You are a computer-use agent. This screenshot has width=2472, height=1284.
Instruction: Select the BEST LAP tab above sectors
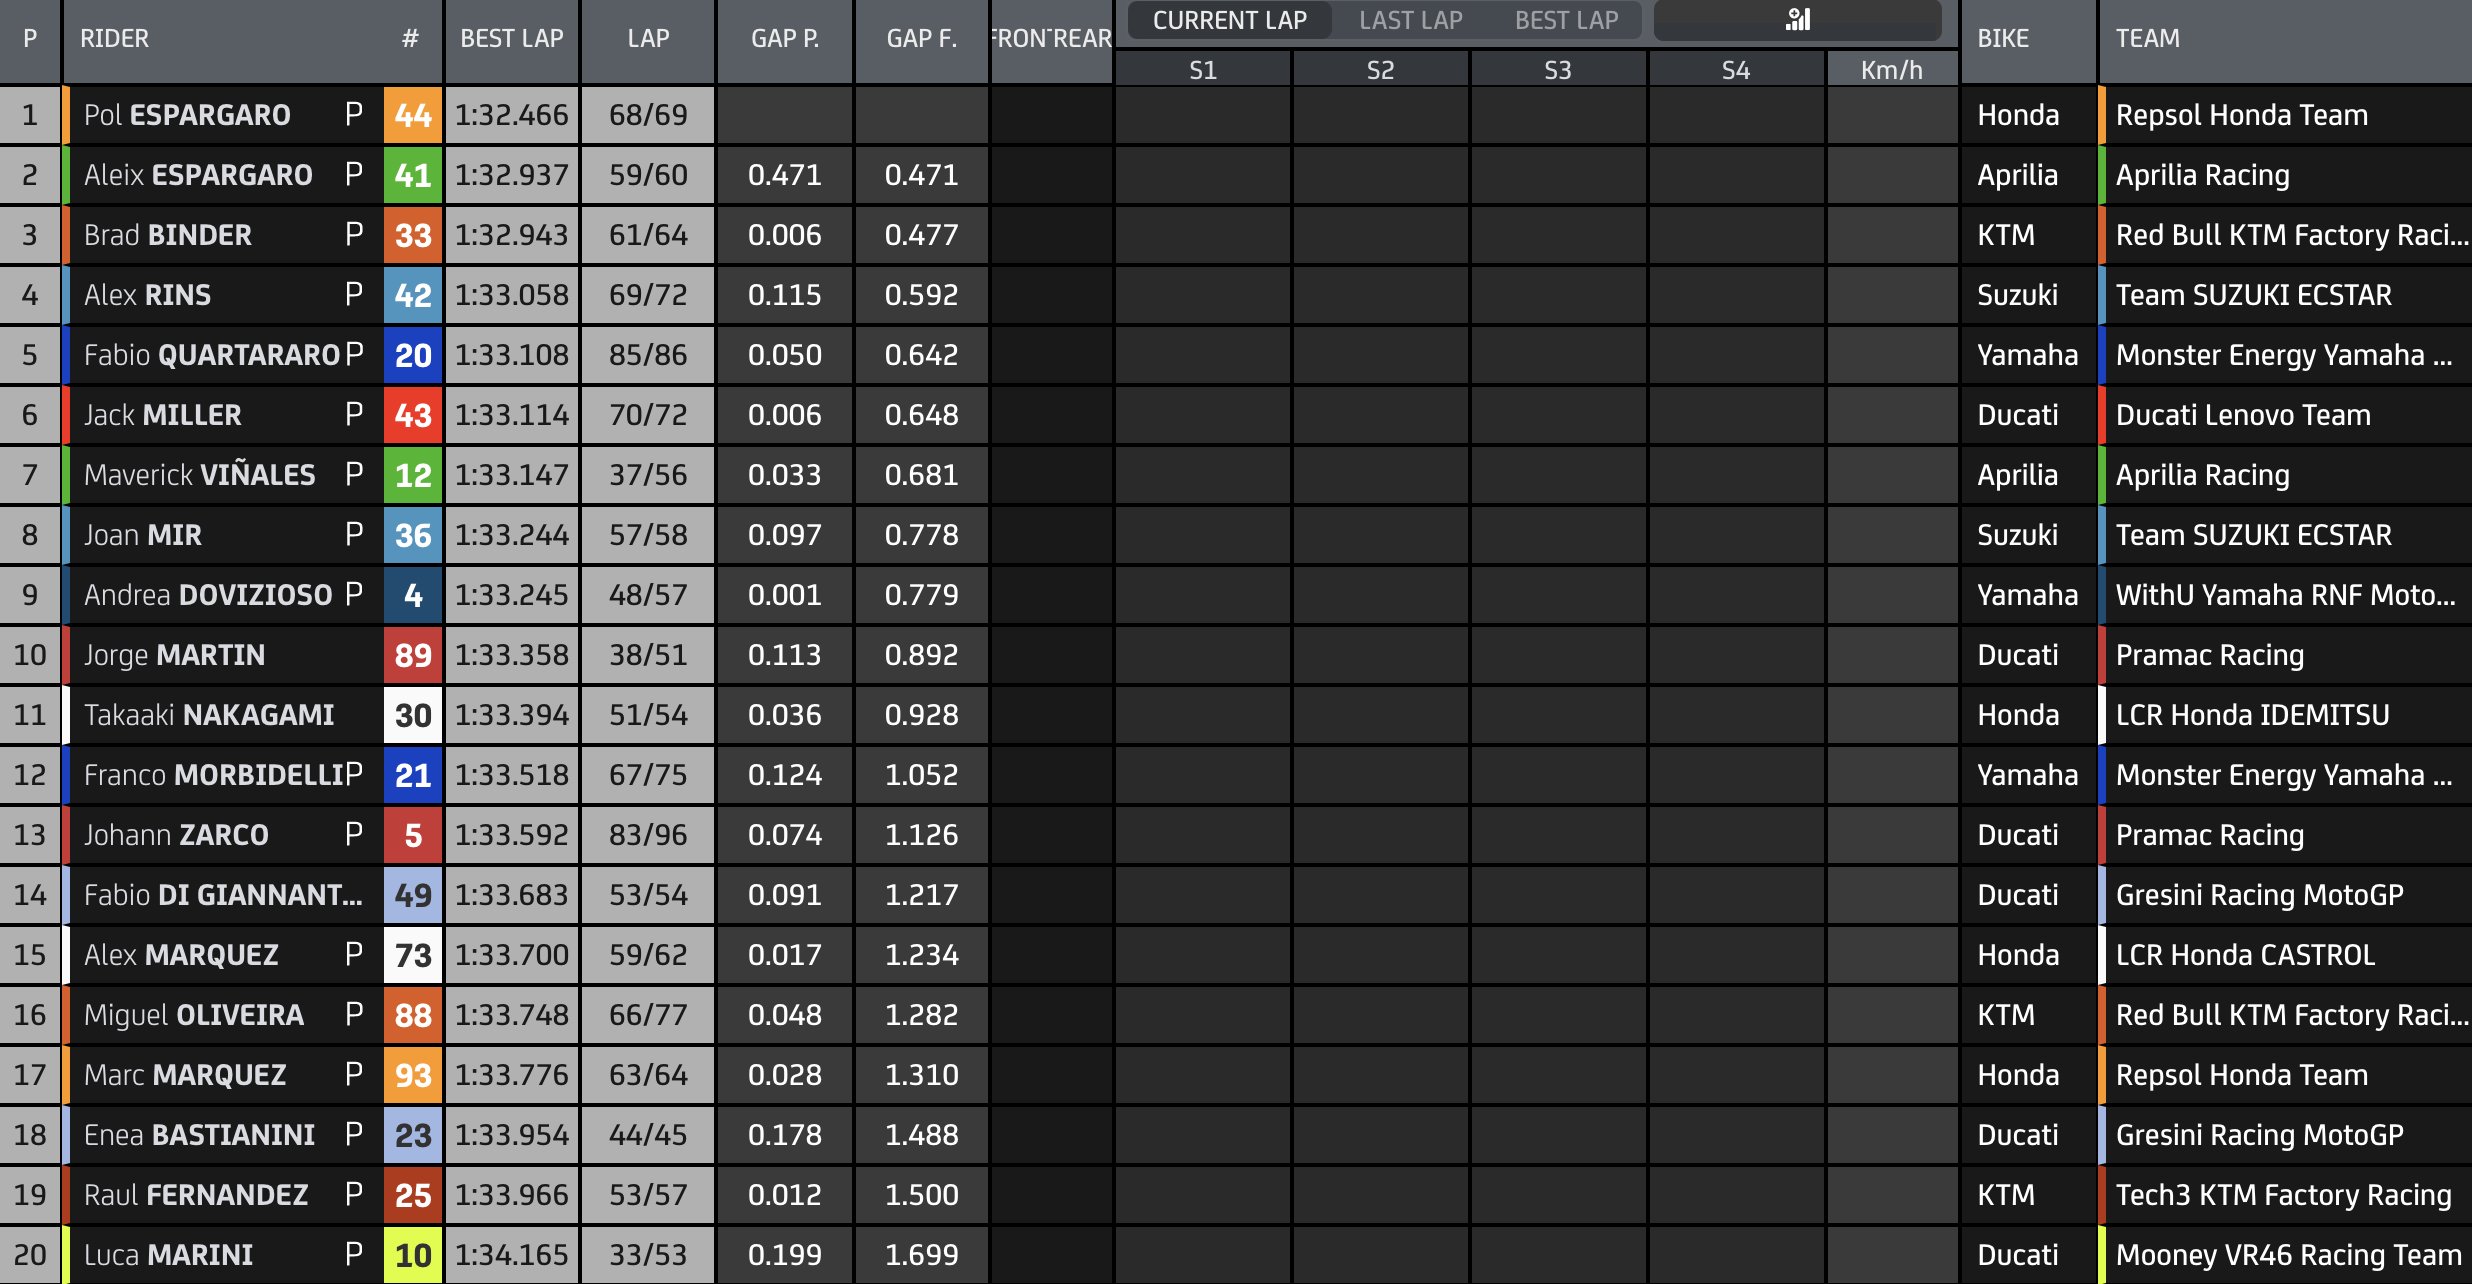pyautogui.click(x=1566, y=20)
